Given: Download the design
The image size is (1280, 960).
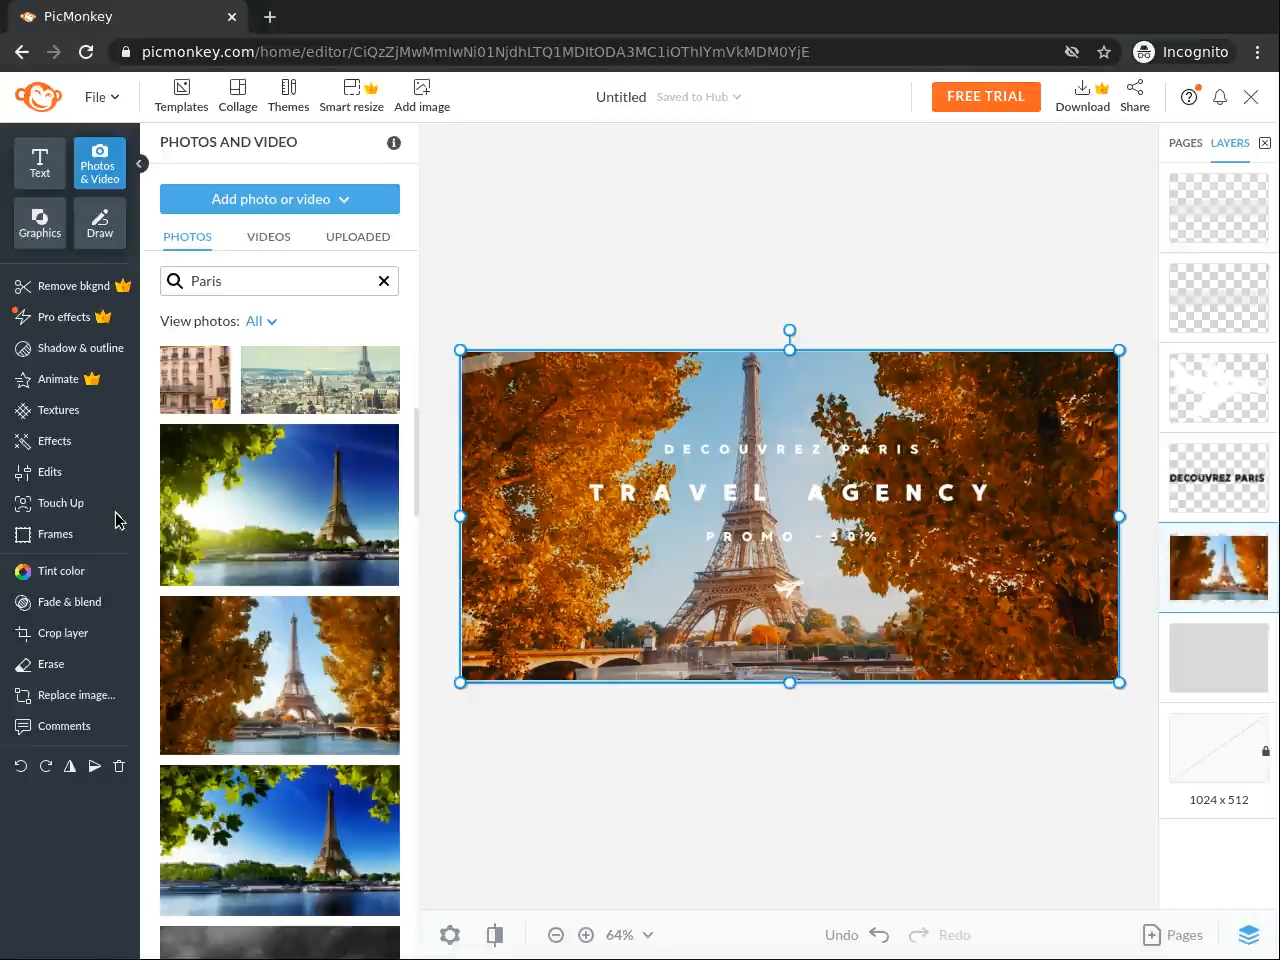Looking at the screenshot, I should pyautogui.click(x=1083, y=96).
